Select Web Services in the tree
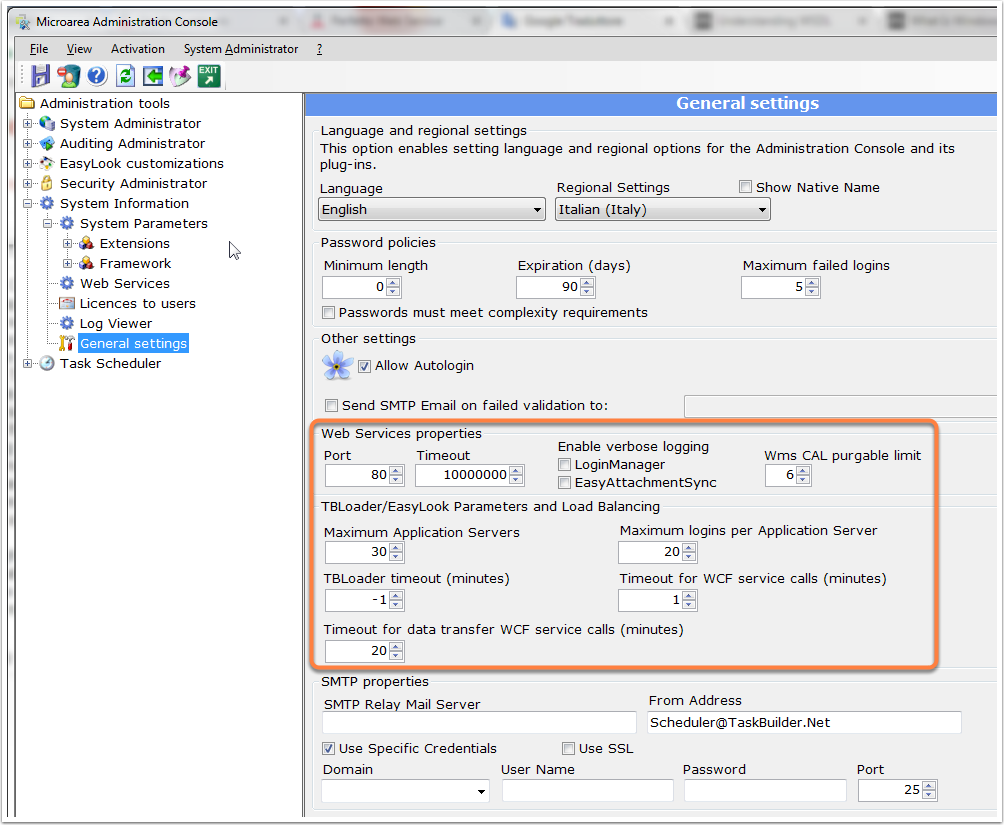Screen dimensions: 1004x825 pyautogui.click(x=125, y=283)
